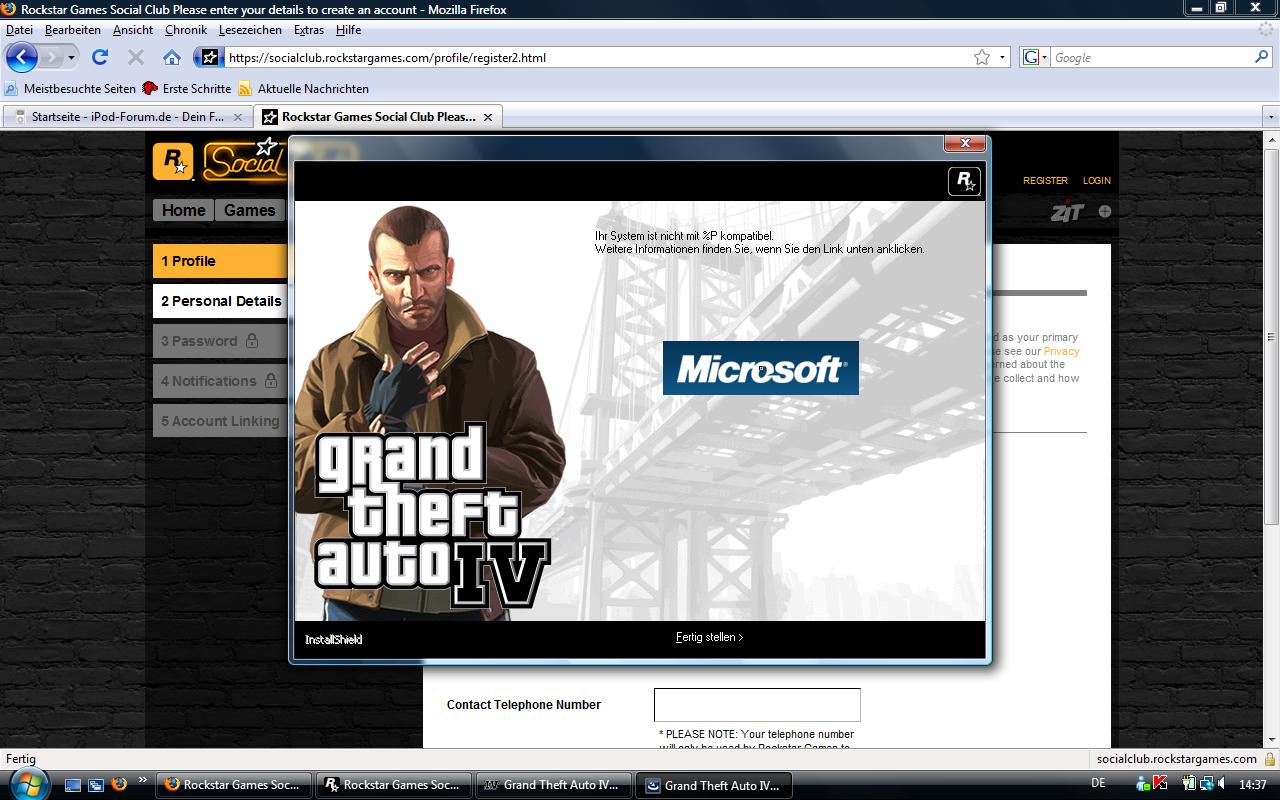Click the REGISTER link on the website

tap(1045, 181)
